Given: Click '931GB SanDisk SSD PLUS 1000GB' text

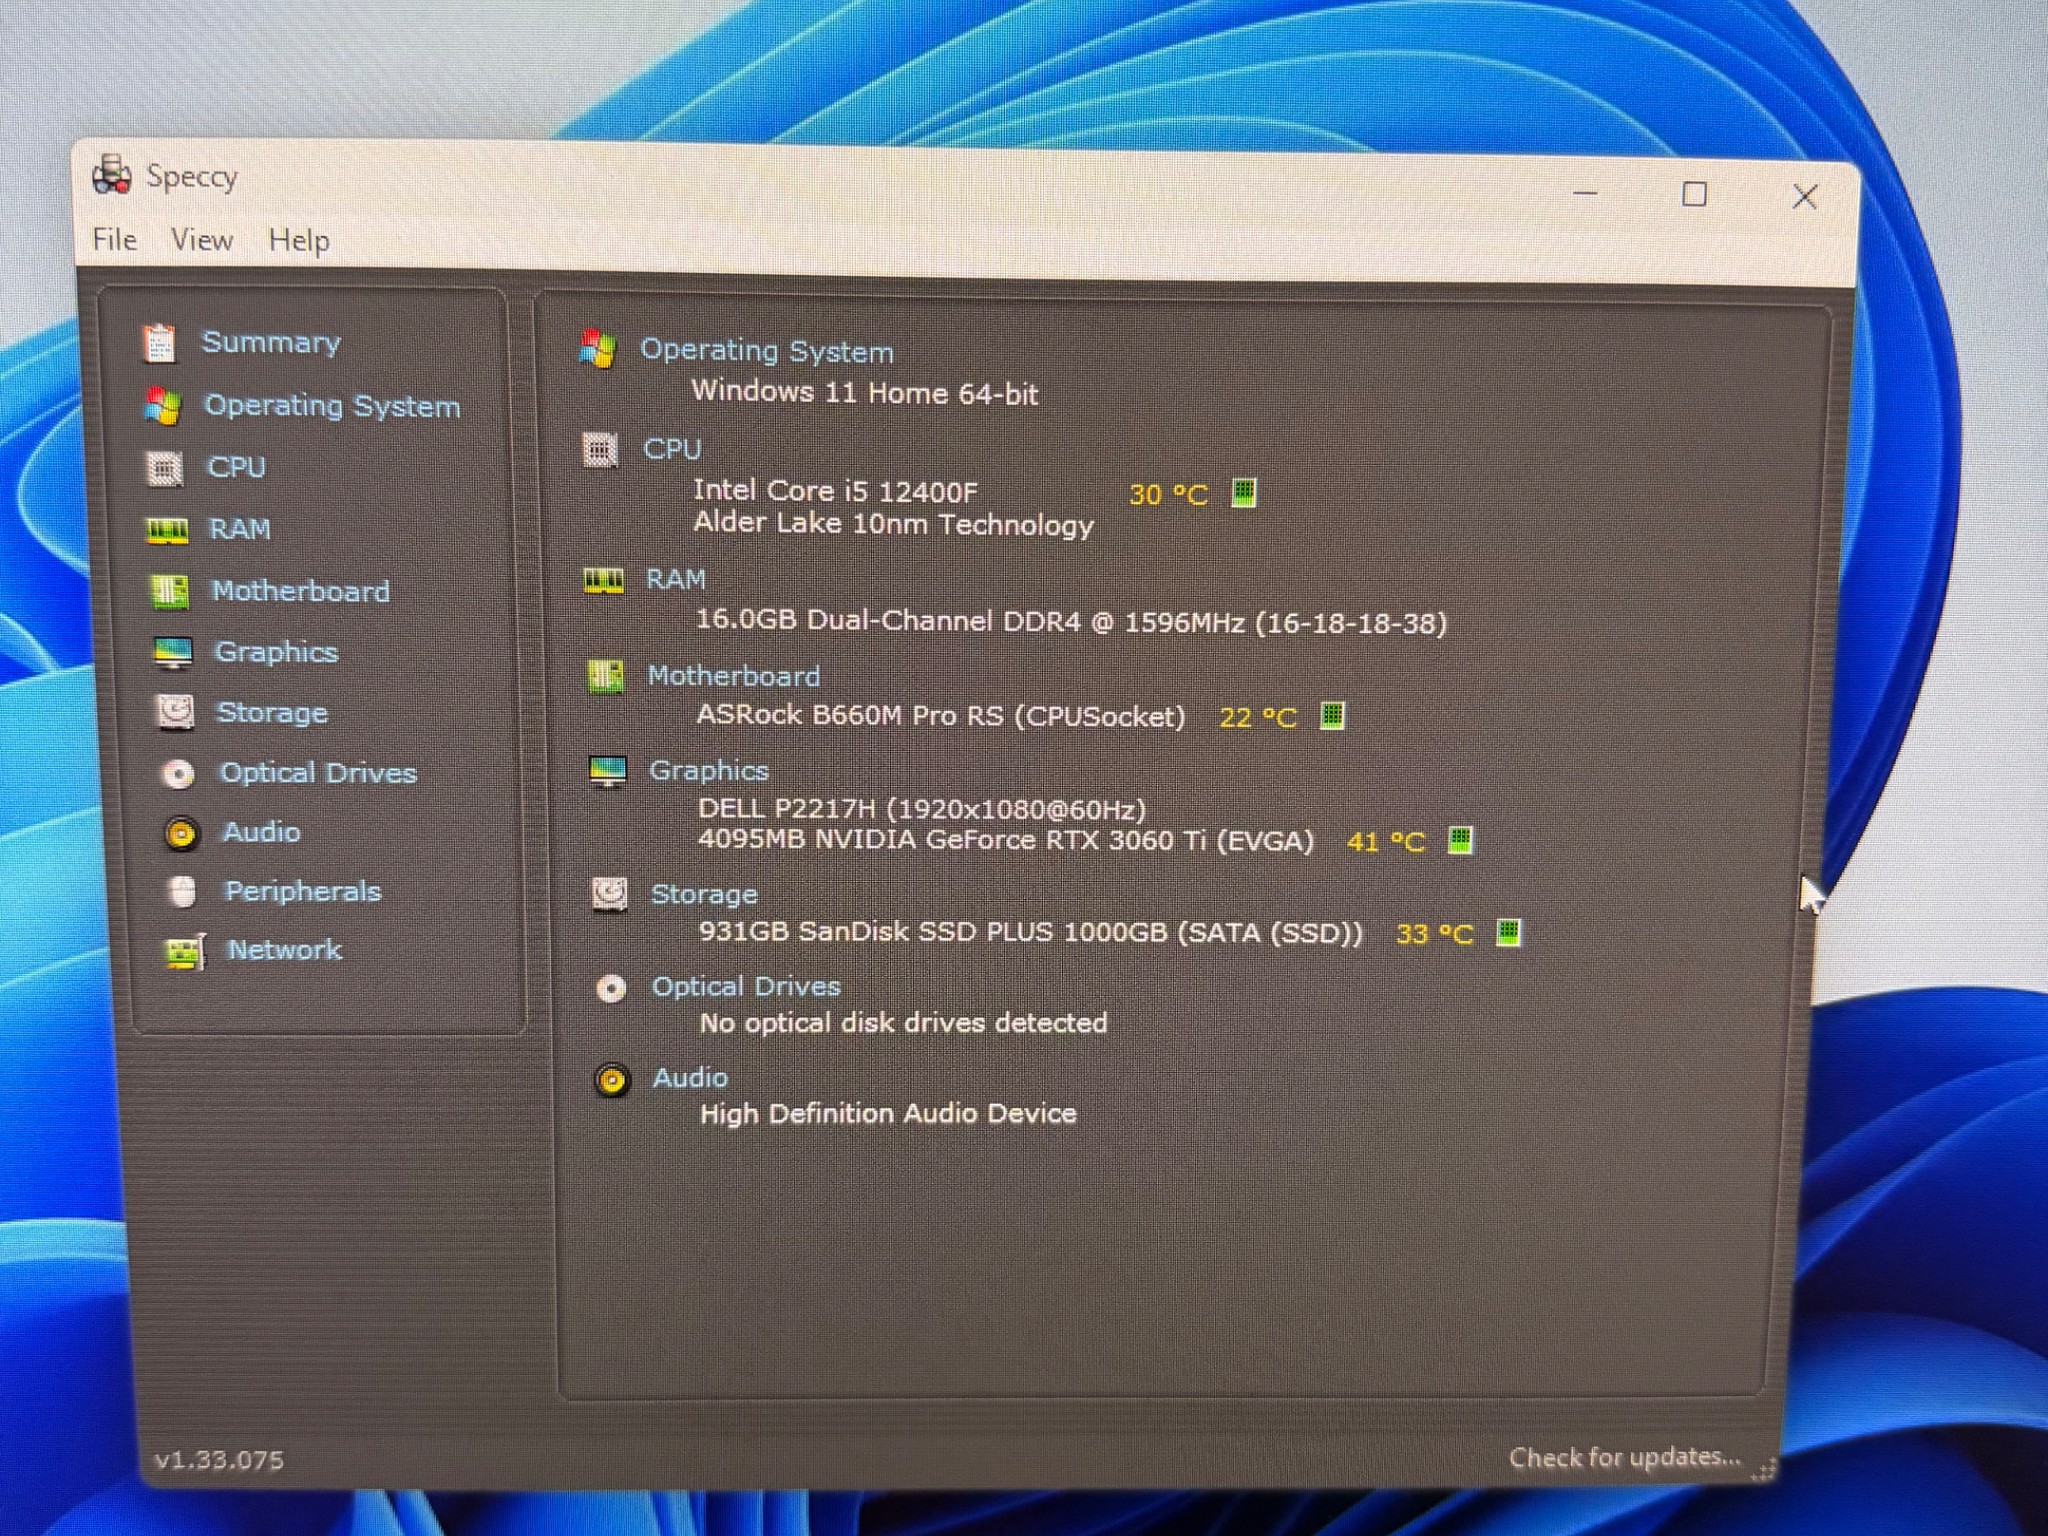Looking at the screenshot, I should (1031, 932).
